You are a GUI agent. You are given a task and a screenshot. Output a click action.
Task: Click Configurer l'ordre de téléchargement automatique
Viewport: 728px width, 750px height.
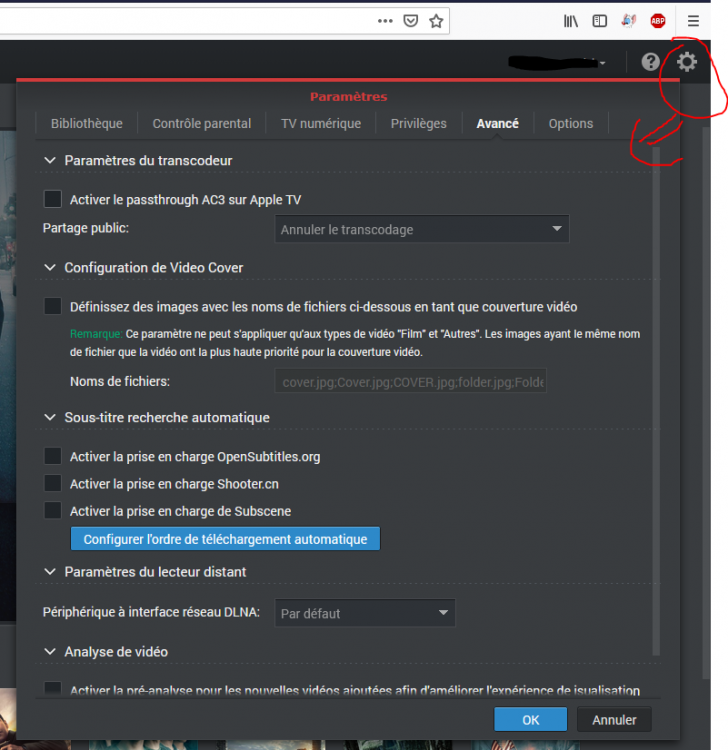(225, 539)
